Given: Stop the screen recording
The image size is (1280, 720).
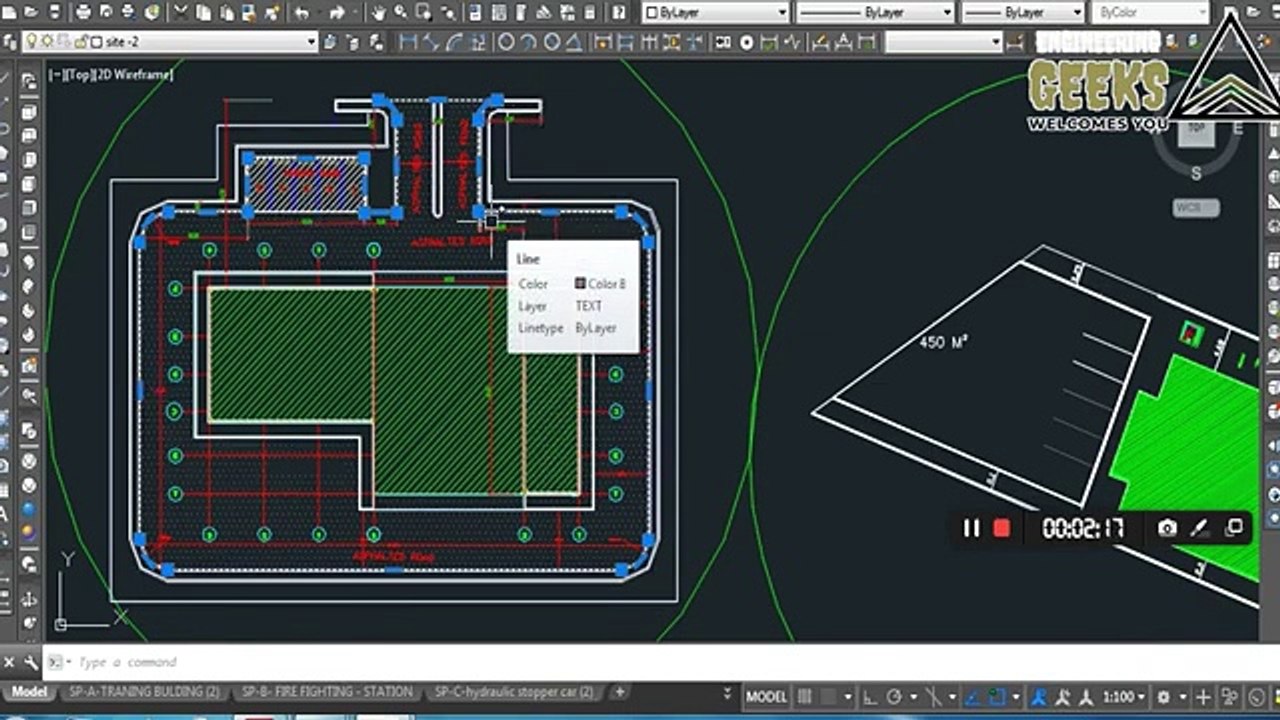Looking at the screenshot, I should tap(1002, 528).
